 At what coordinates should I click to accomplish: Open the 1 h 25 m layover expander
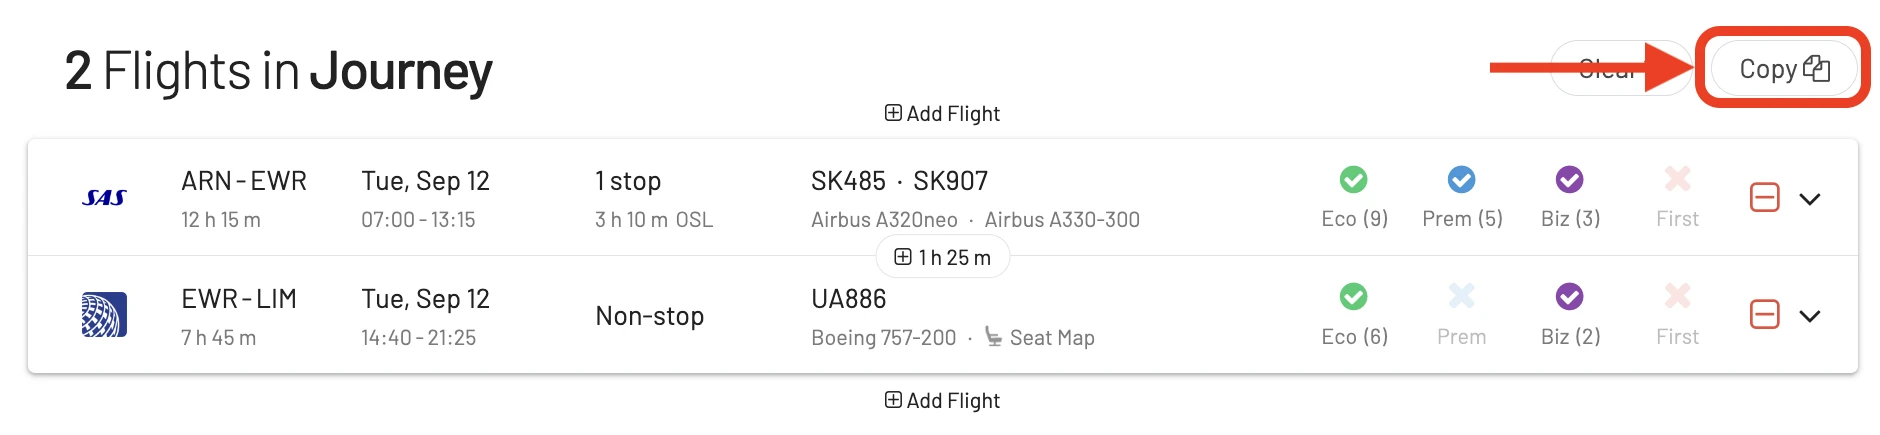point(942,257)
